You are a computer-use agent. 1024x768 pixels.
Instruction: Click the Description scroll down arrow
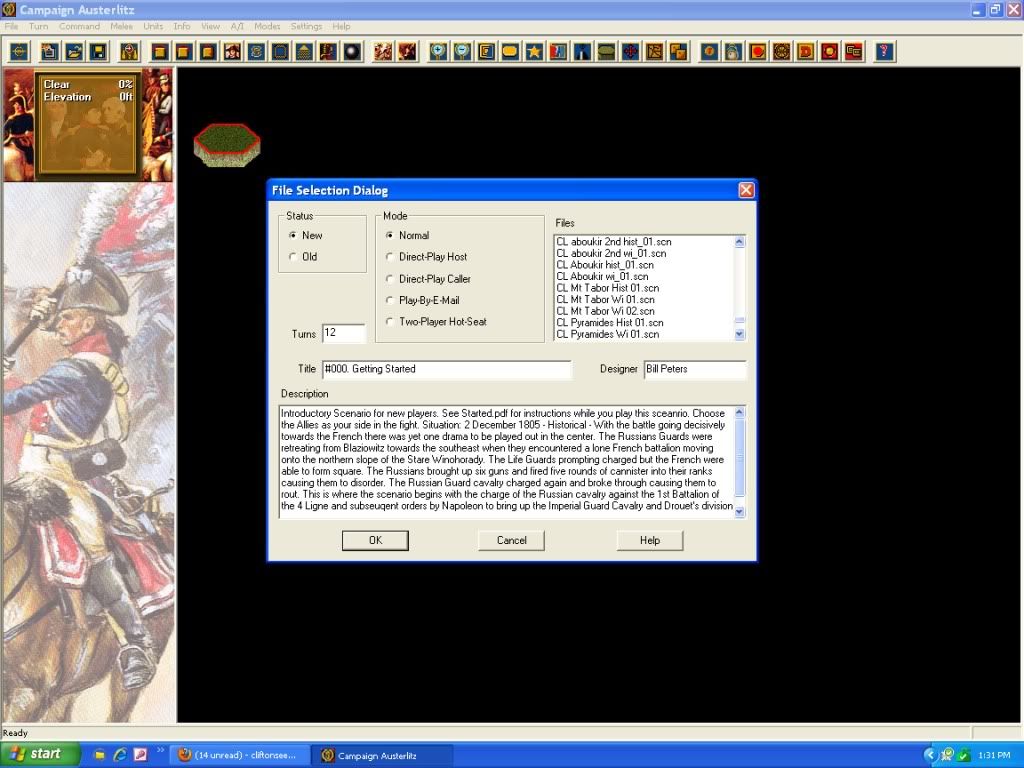tap(739, 512)
